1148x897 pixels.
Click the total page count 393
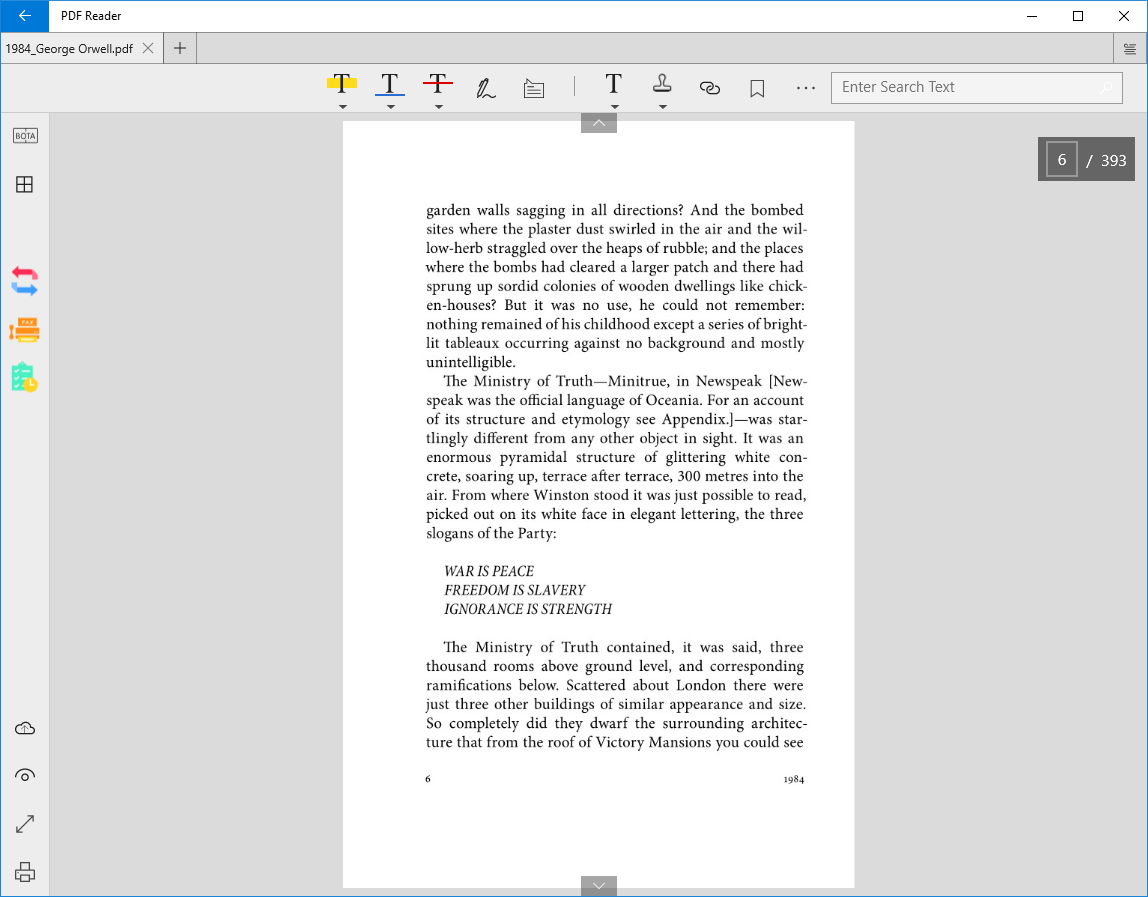pyautogui.click(x=1114, y=160)
